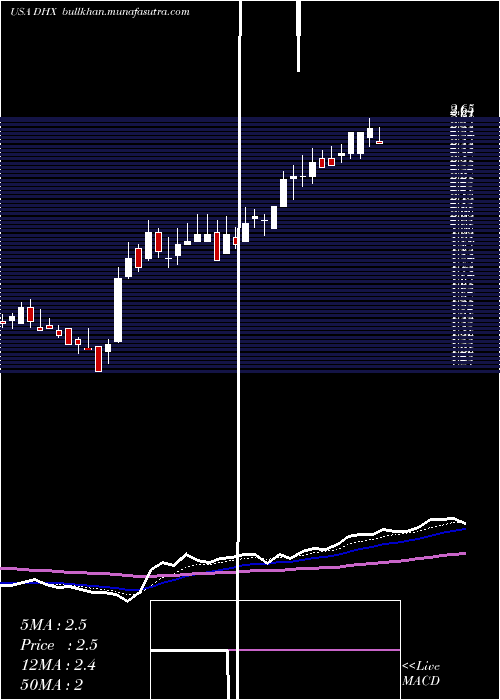The height and width of the screenshot is (700, 500).
Task: Click the "USA DHX" ticker label
Action: (33, 12)
